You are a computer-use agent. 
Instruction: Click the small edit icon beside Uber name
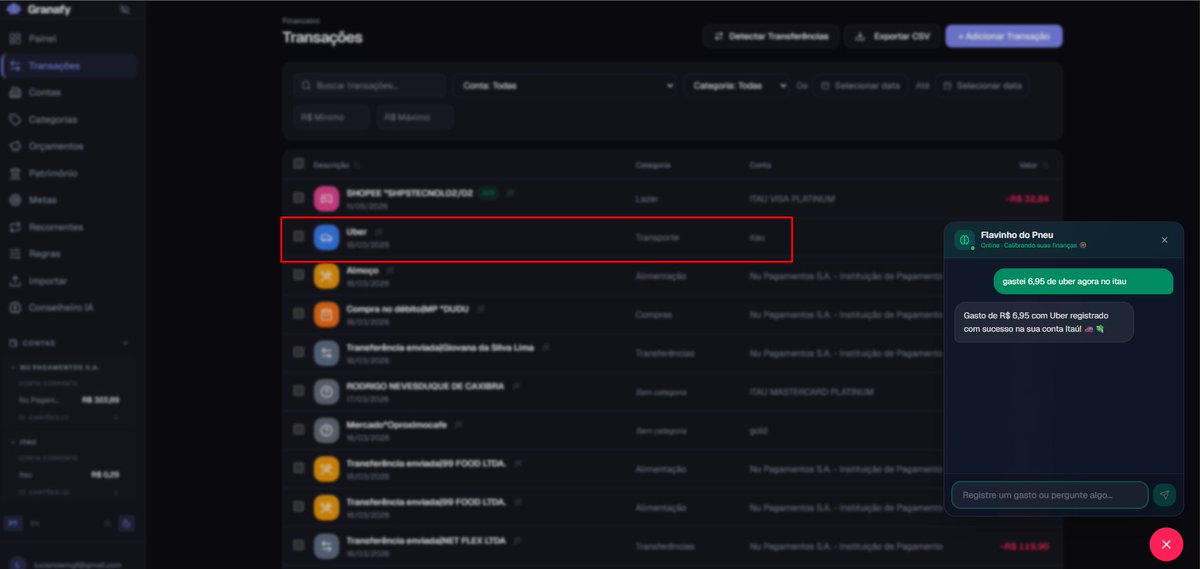pyautogui.click(x=378, y=231)
